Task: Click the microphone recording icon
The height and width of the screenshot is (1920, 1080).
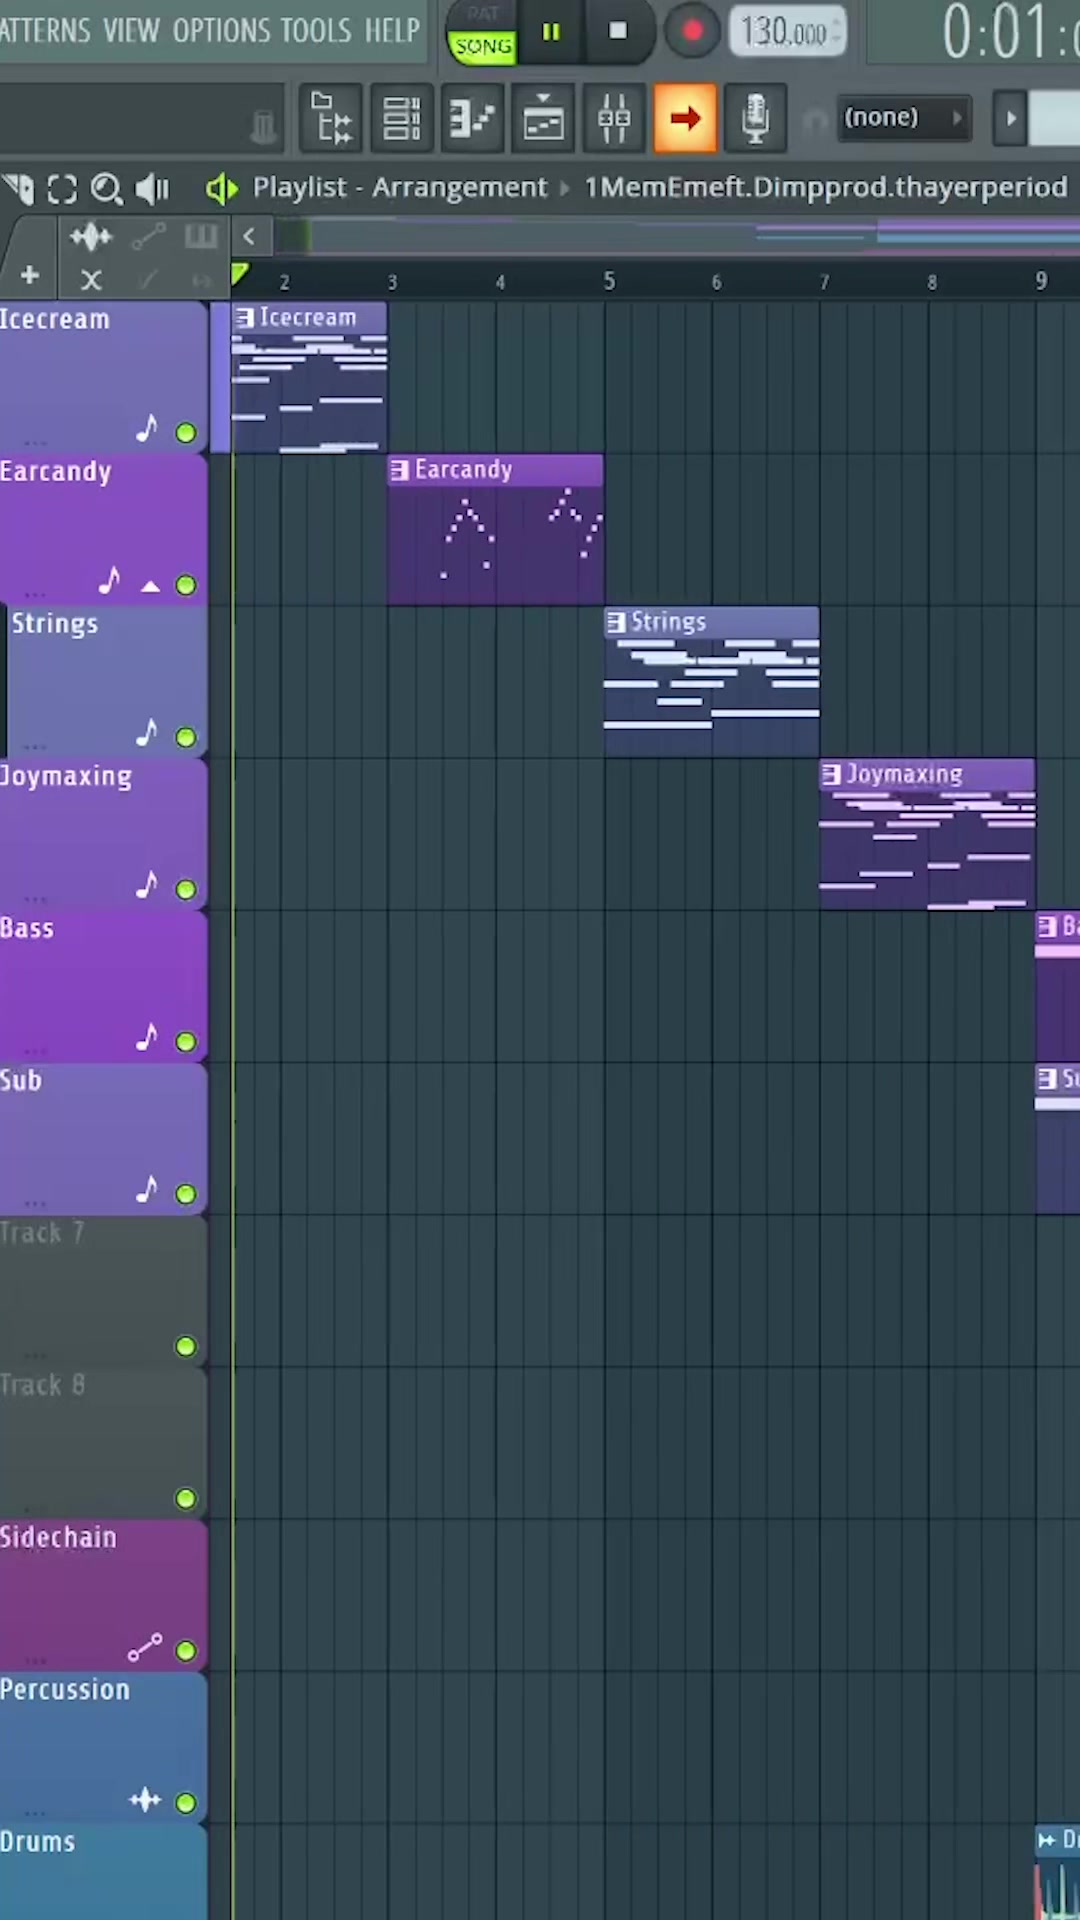Action: click(x=756, y=118)
